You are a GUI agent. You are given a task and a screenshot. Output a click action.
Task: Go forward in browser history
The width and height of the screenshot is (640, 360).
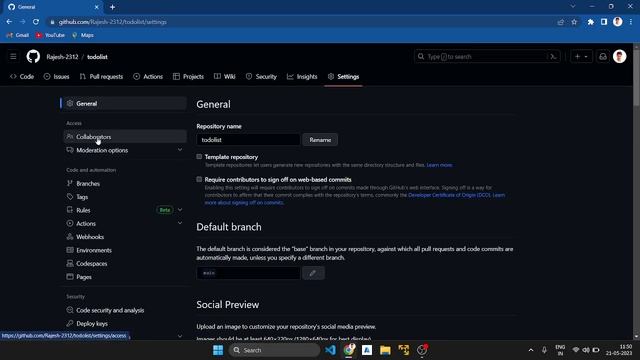click(22, 22)
